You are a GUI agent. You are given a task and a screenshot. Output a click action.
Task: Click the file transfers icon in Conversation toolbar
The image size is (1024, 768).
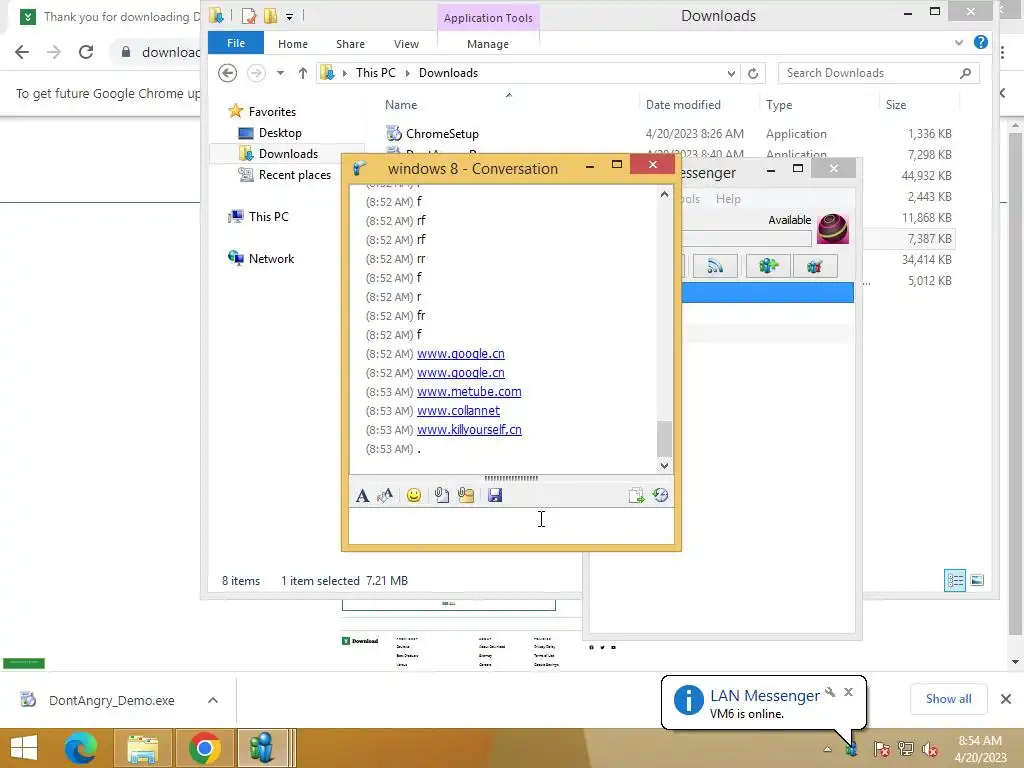pos(636,496)
